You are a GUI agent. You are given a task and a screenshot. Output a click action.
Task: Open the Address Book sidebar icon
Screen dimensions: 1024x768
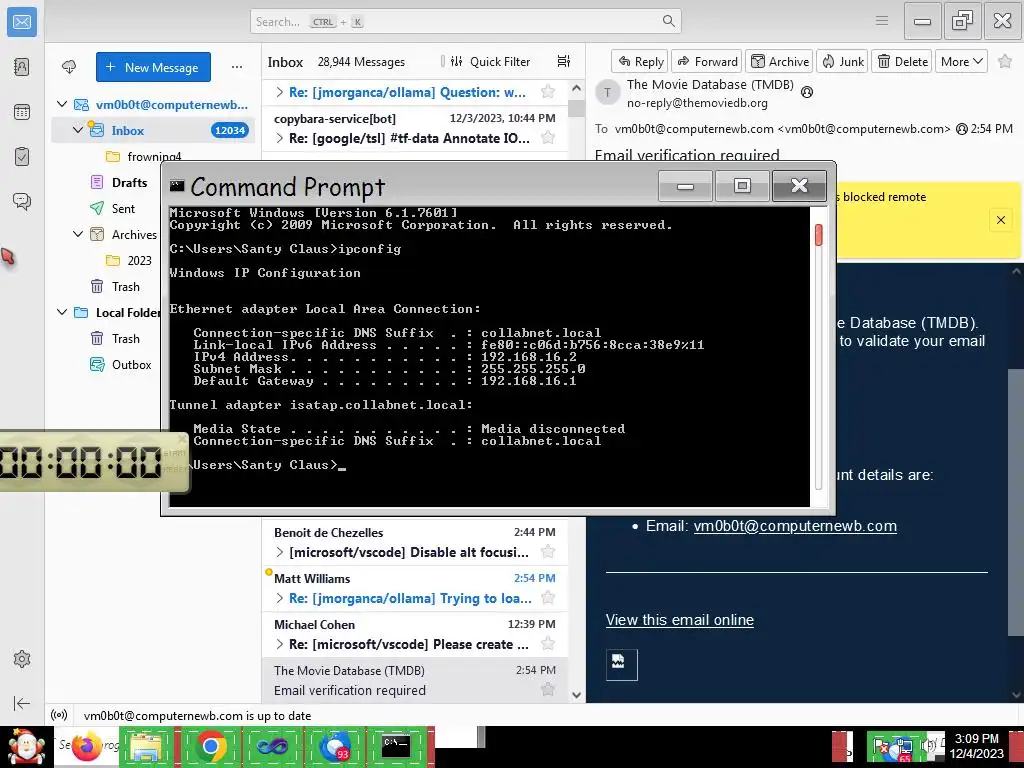[22, 67]
